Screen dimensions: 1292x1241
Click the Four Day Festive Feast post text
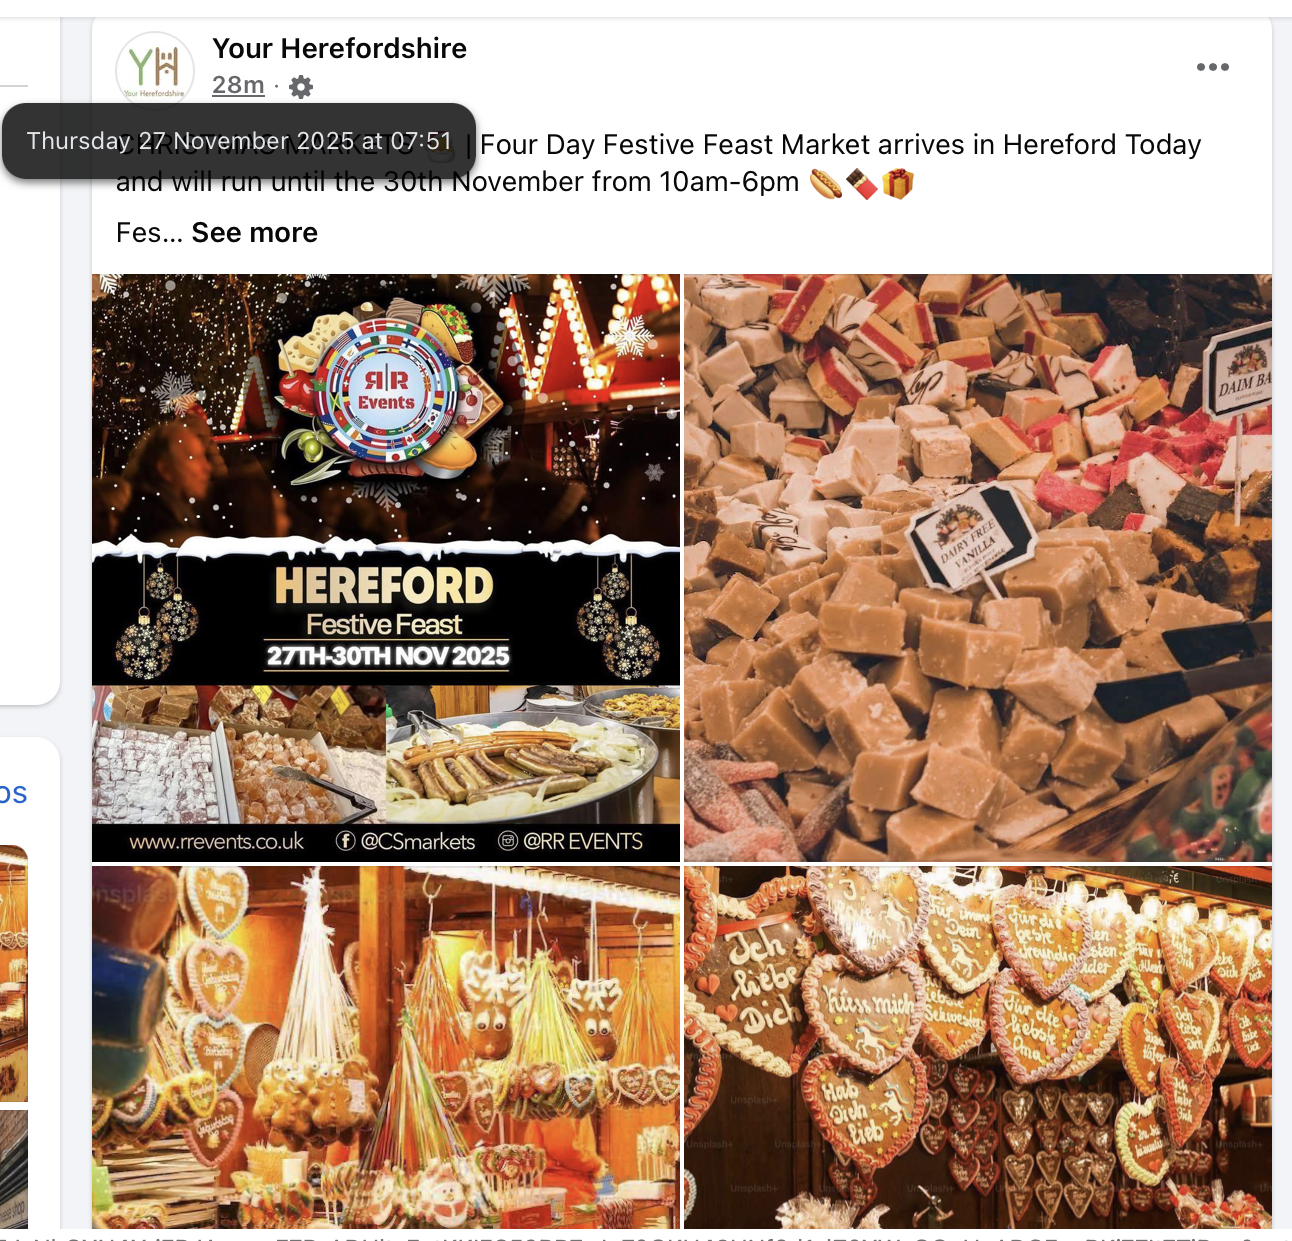tap(840, 145)
